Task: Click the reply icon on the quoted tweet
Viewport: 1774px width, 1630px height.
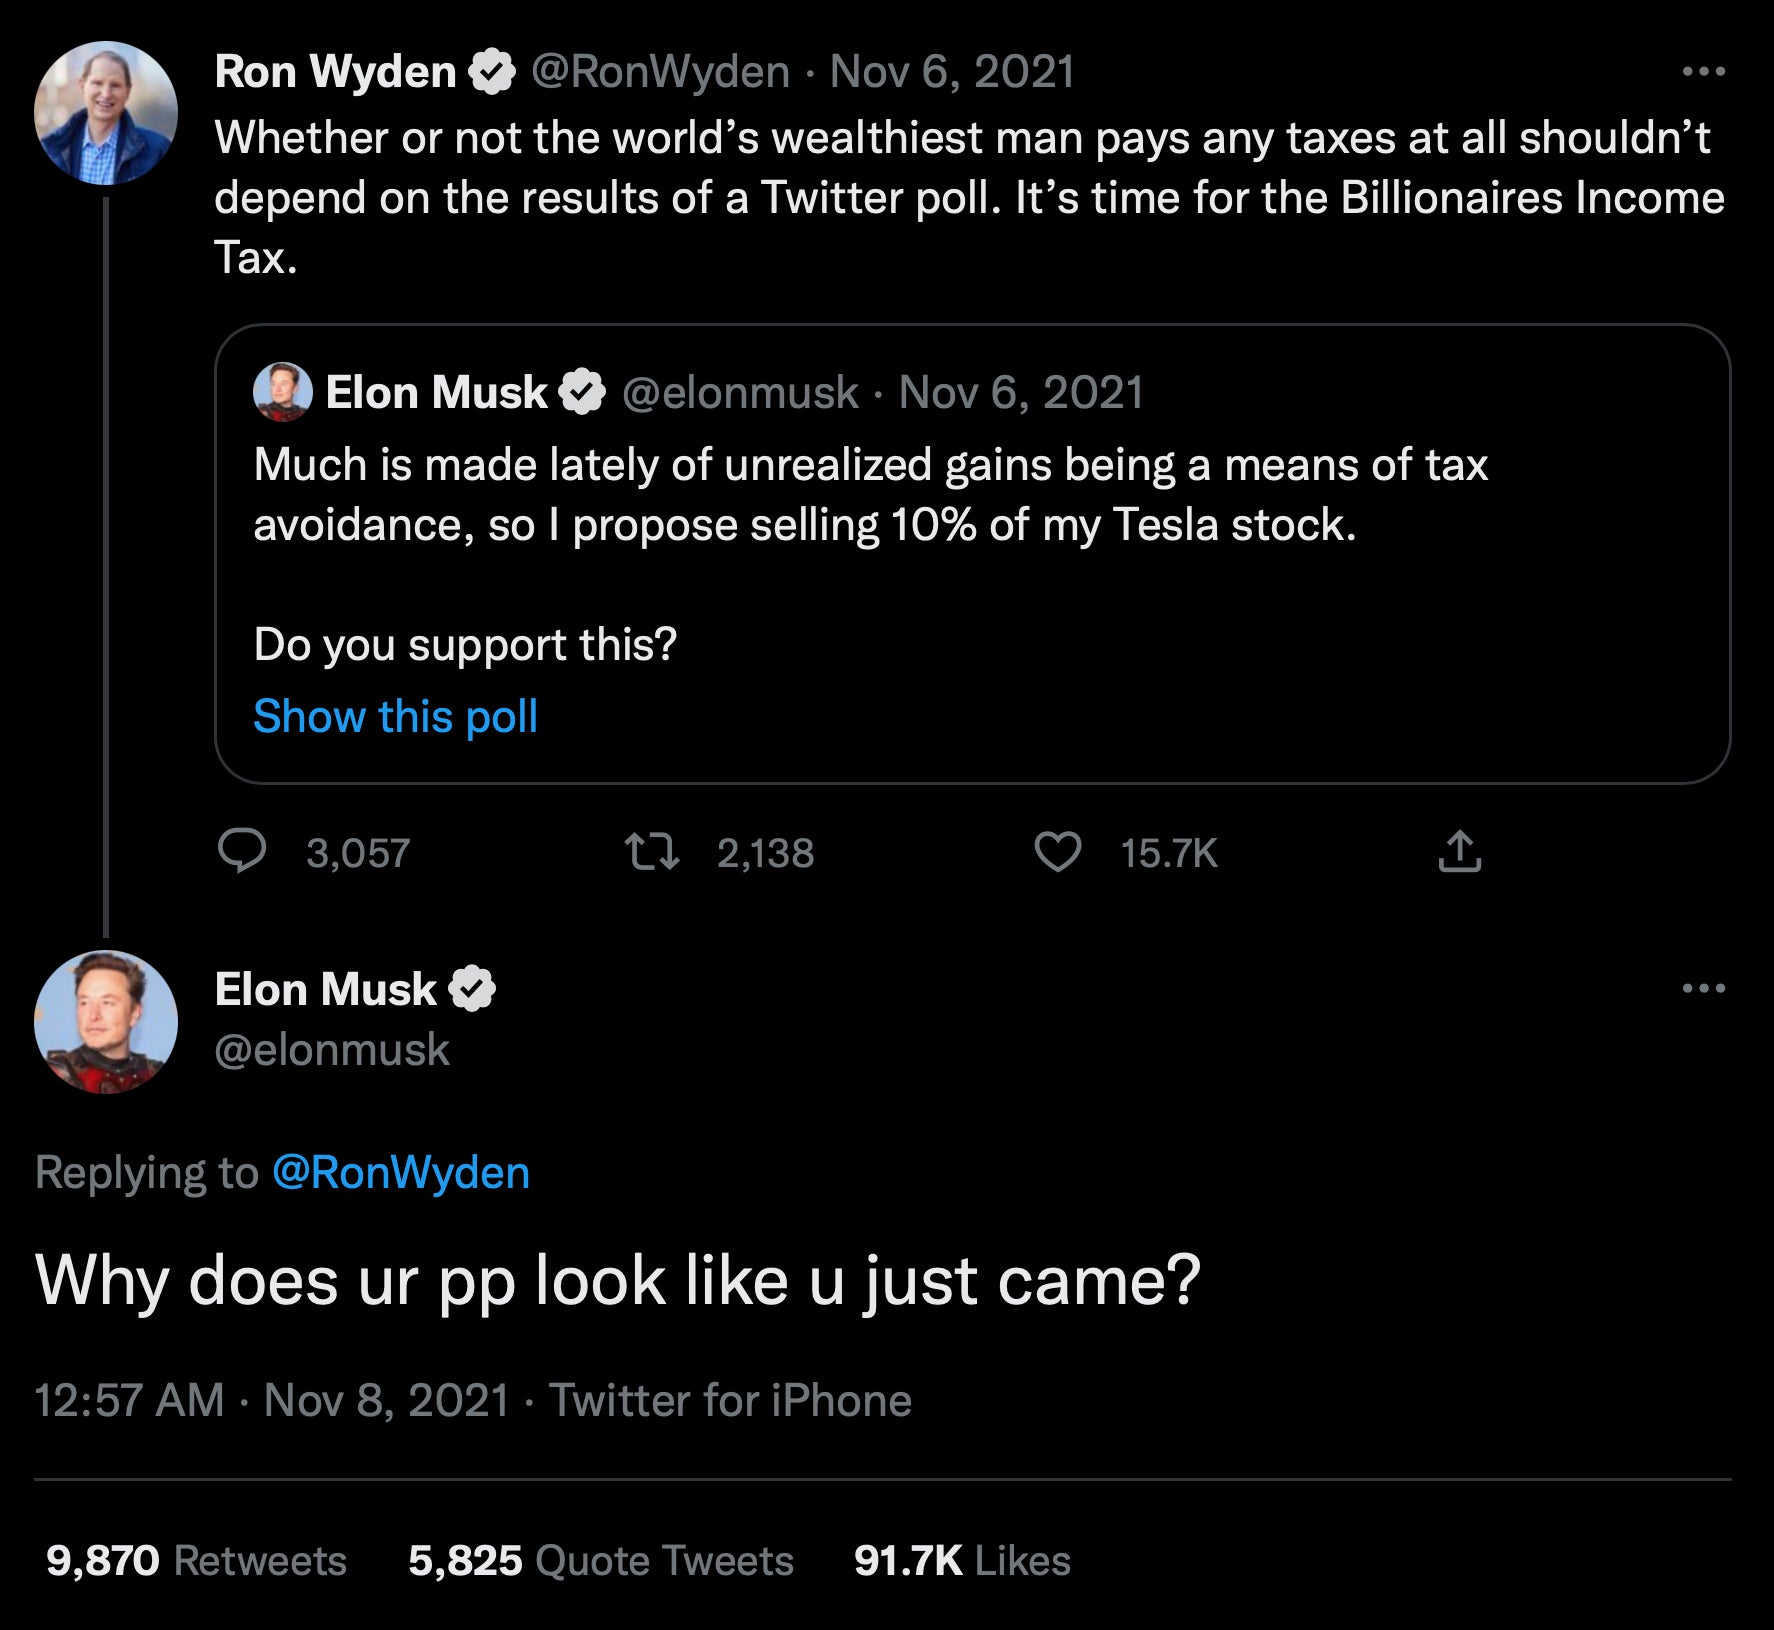Action: pos(245,852)
